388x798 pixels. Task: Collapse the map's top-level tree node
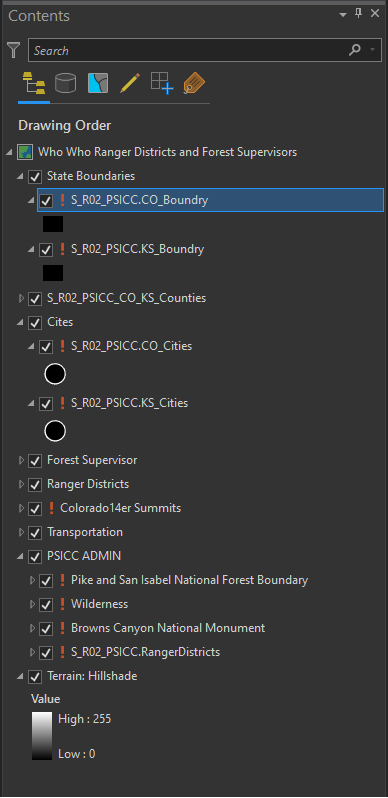click(x=10, y=152)
